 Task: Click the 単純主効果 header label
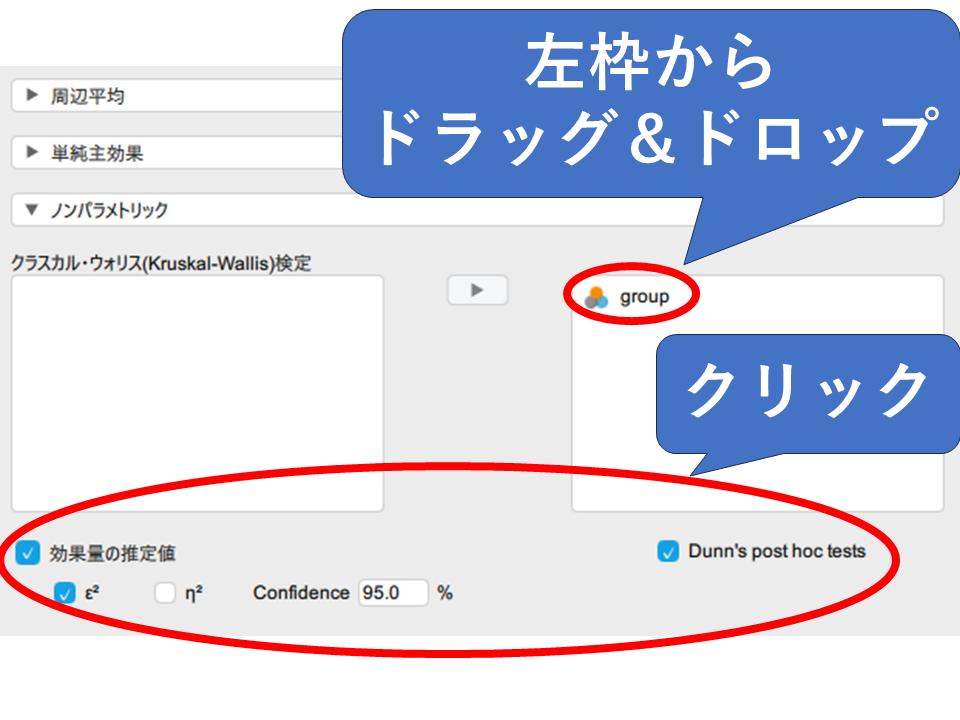click(x=98, y=154)
